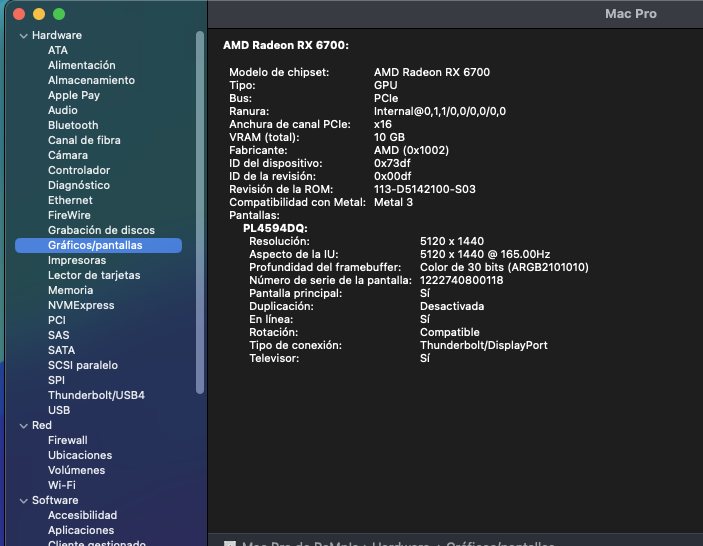Click the PCIe lane width x16
Viewport: 703px width, 546px height.
tap(383, 124)
